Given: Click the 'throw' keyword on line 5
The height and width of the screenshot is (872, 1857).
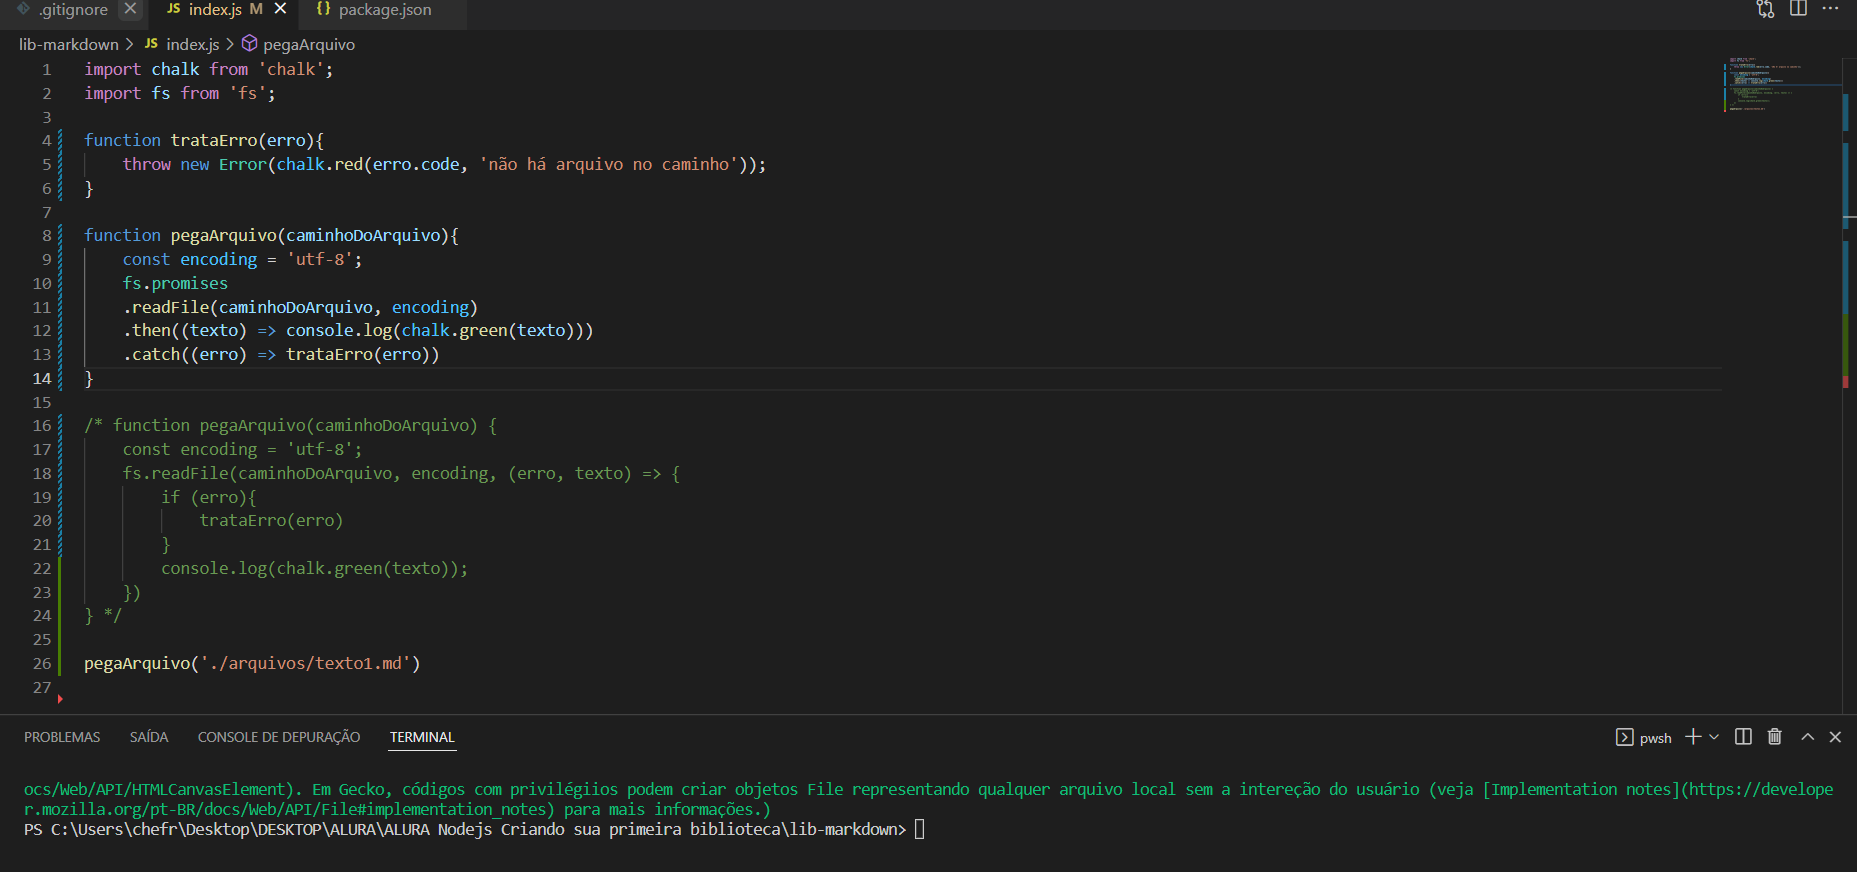Looking at the screenshot, I should click(147, 164).
